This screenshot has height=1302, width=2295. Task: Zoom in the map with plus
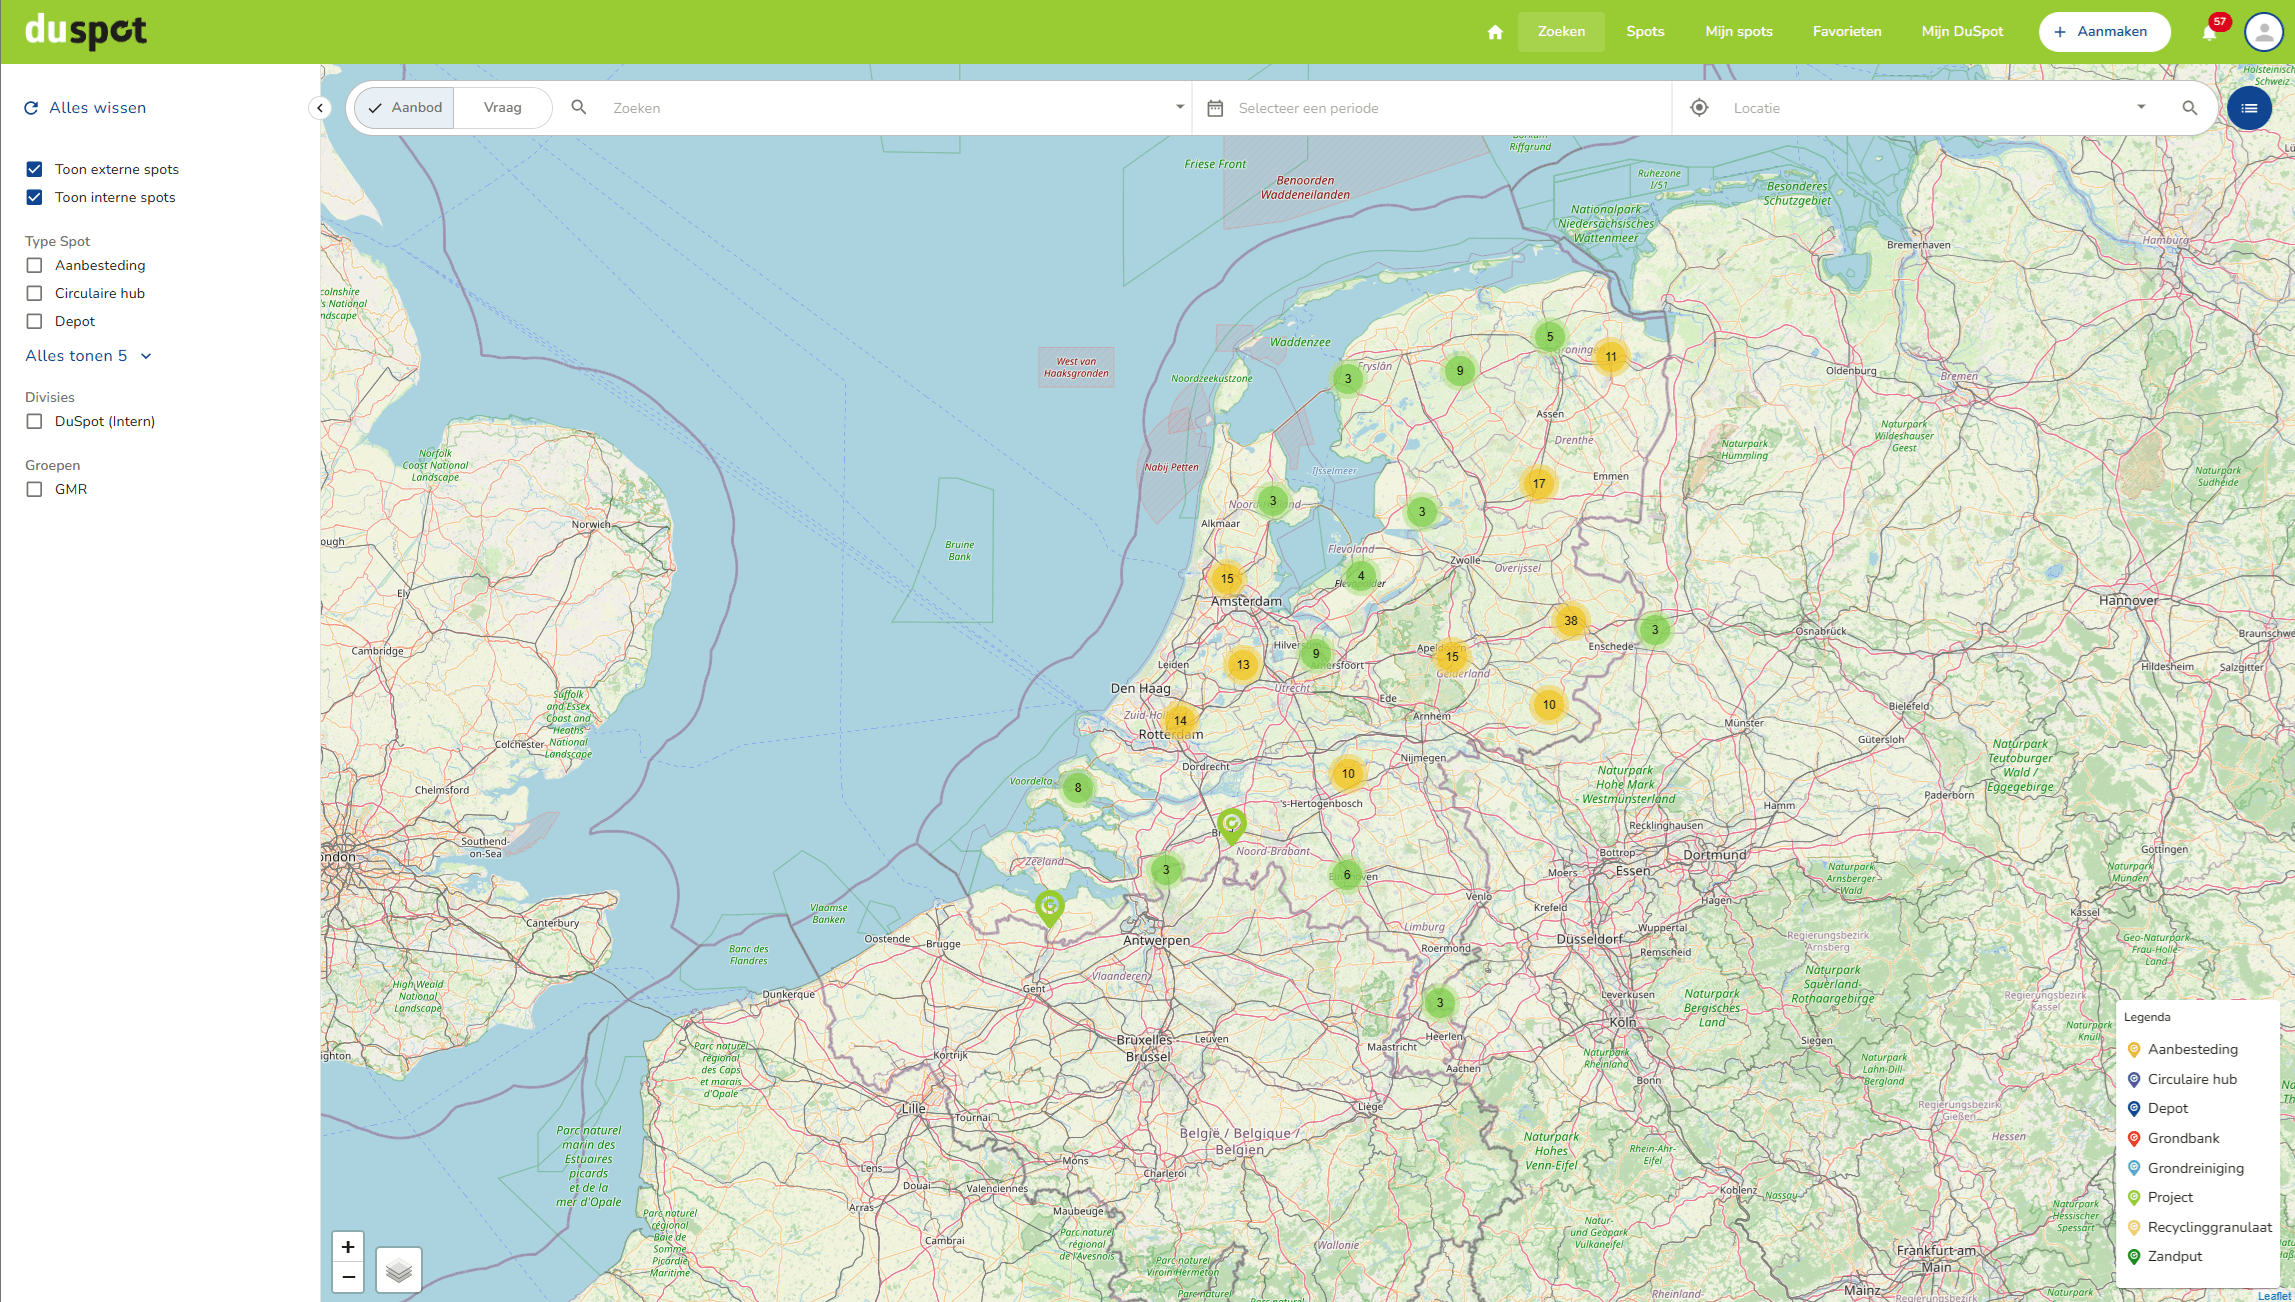[348, 1247]
